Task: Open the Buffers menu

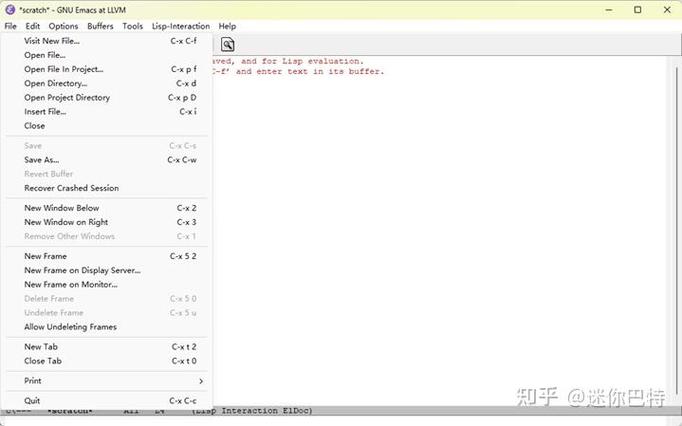Action: [100, 26]
